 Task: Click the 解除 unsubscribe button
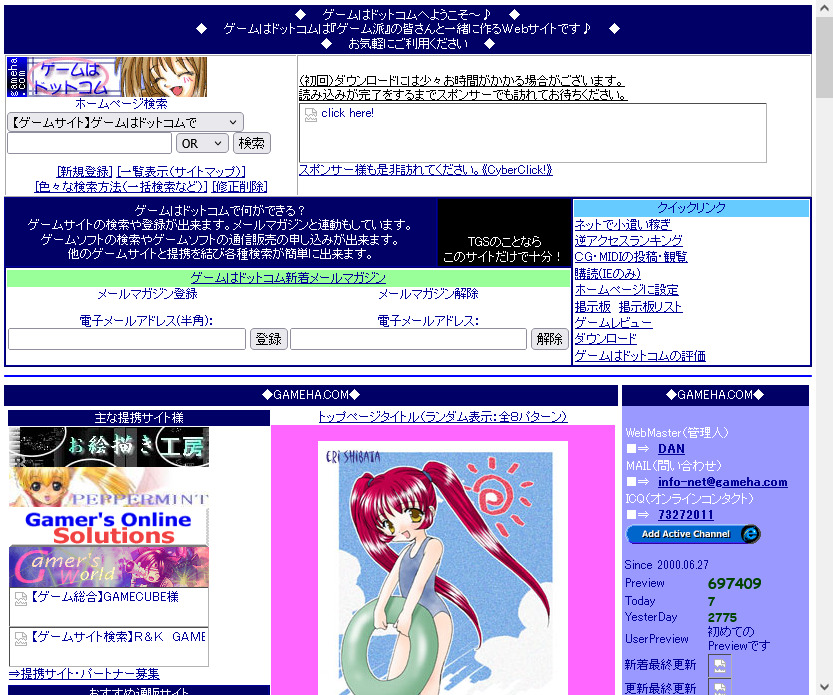(x=549, y=339)
